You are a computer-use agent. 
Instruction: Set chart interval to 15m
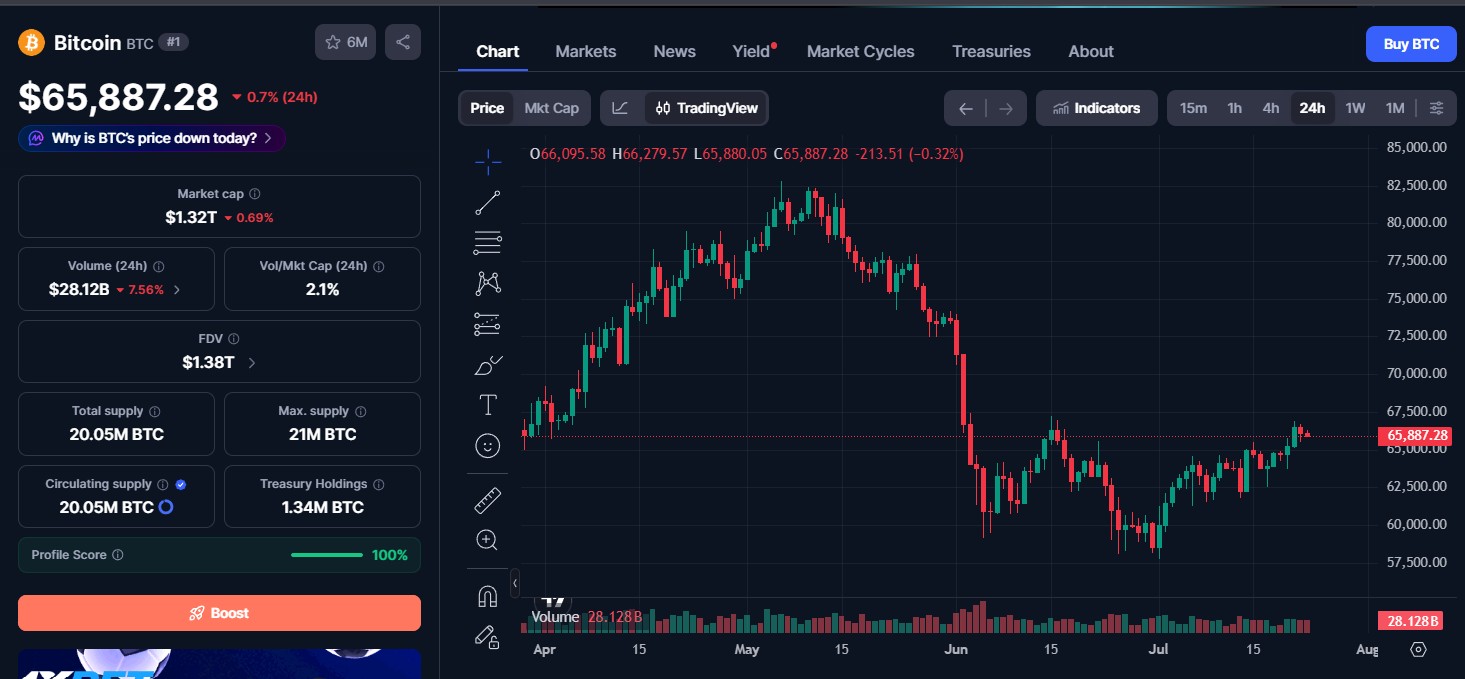pyautogui.click(x=1193, y=108)
